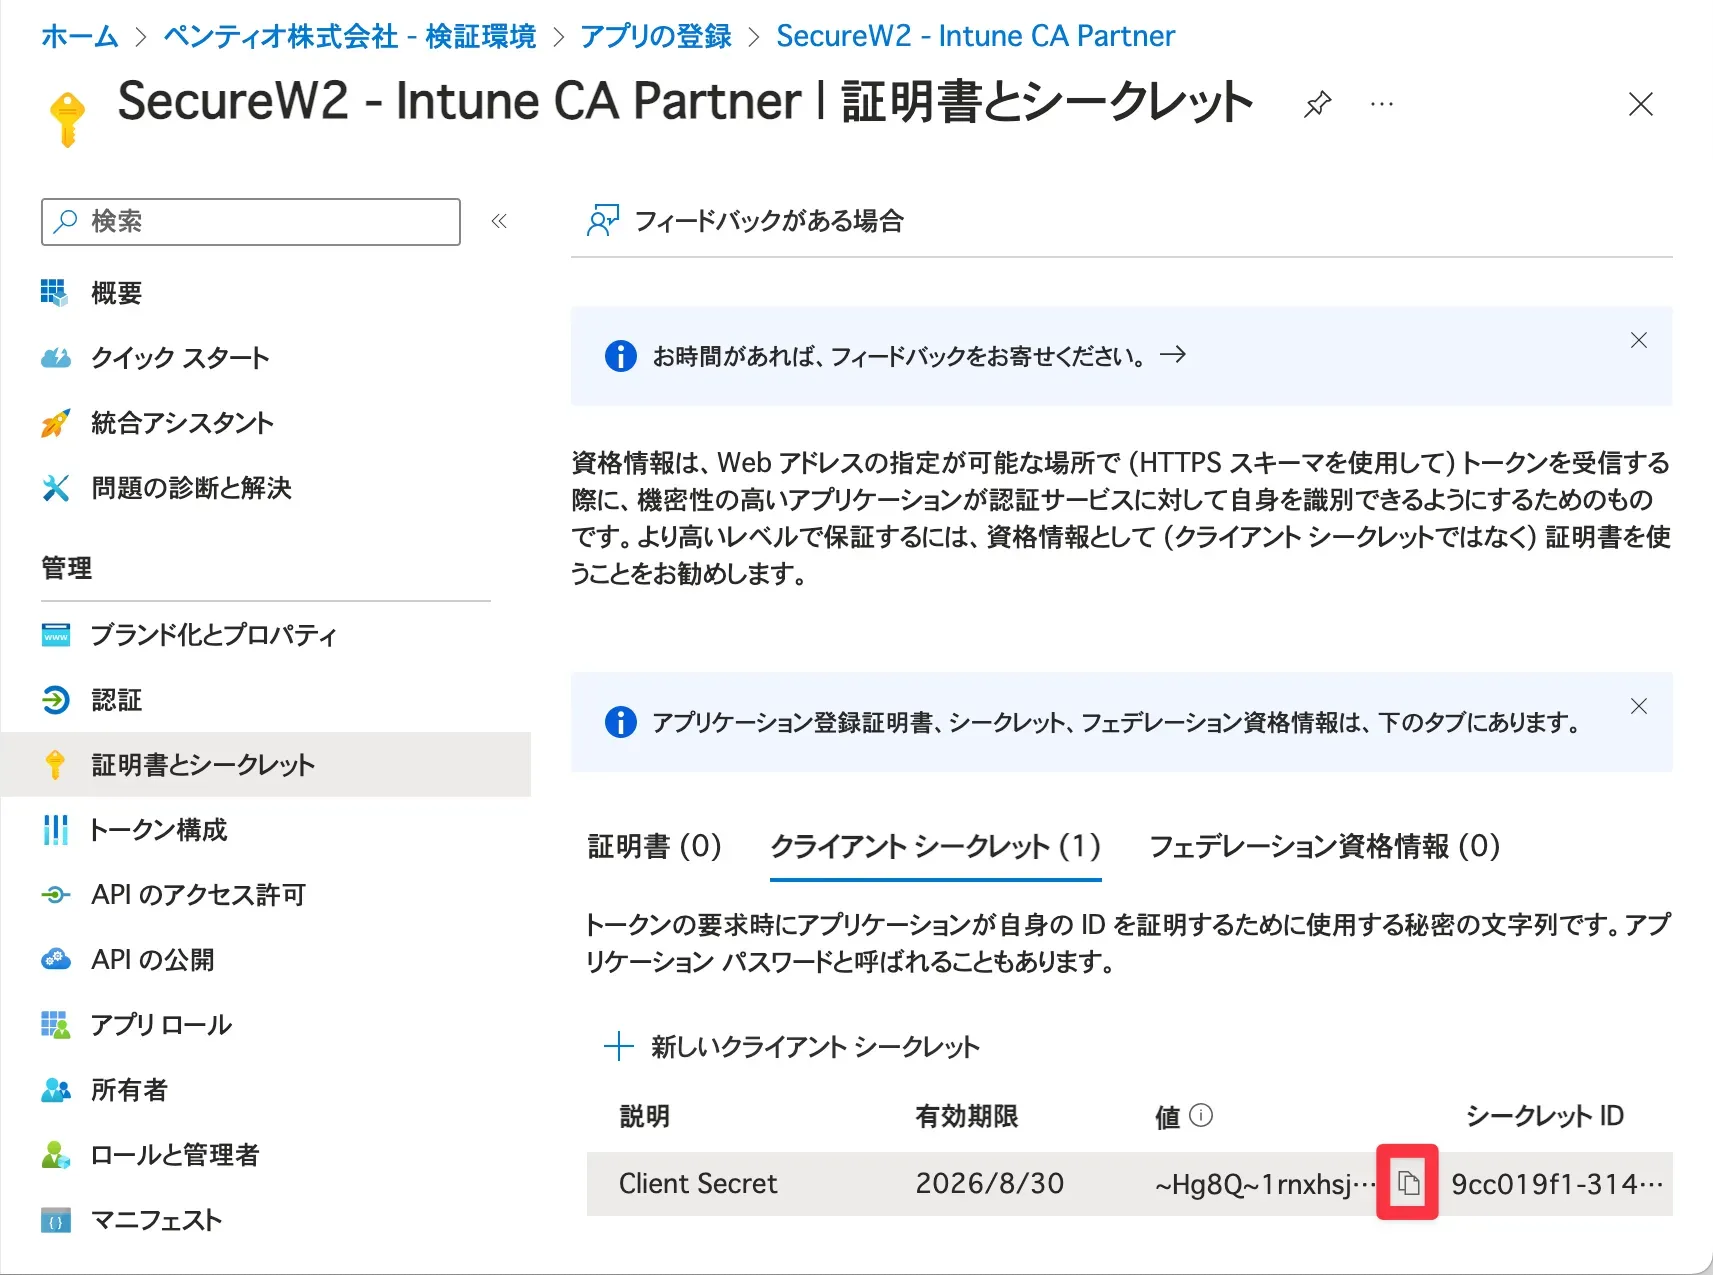Click the 問題の診断と解決 wrench icon
Screen dimensions: 1713x1275
click(x=55, y=488)
